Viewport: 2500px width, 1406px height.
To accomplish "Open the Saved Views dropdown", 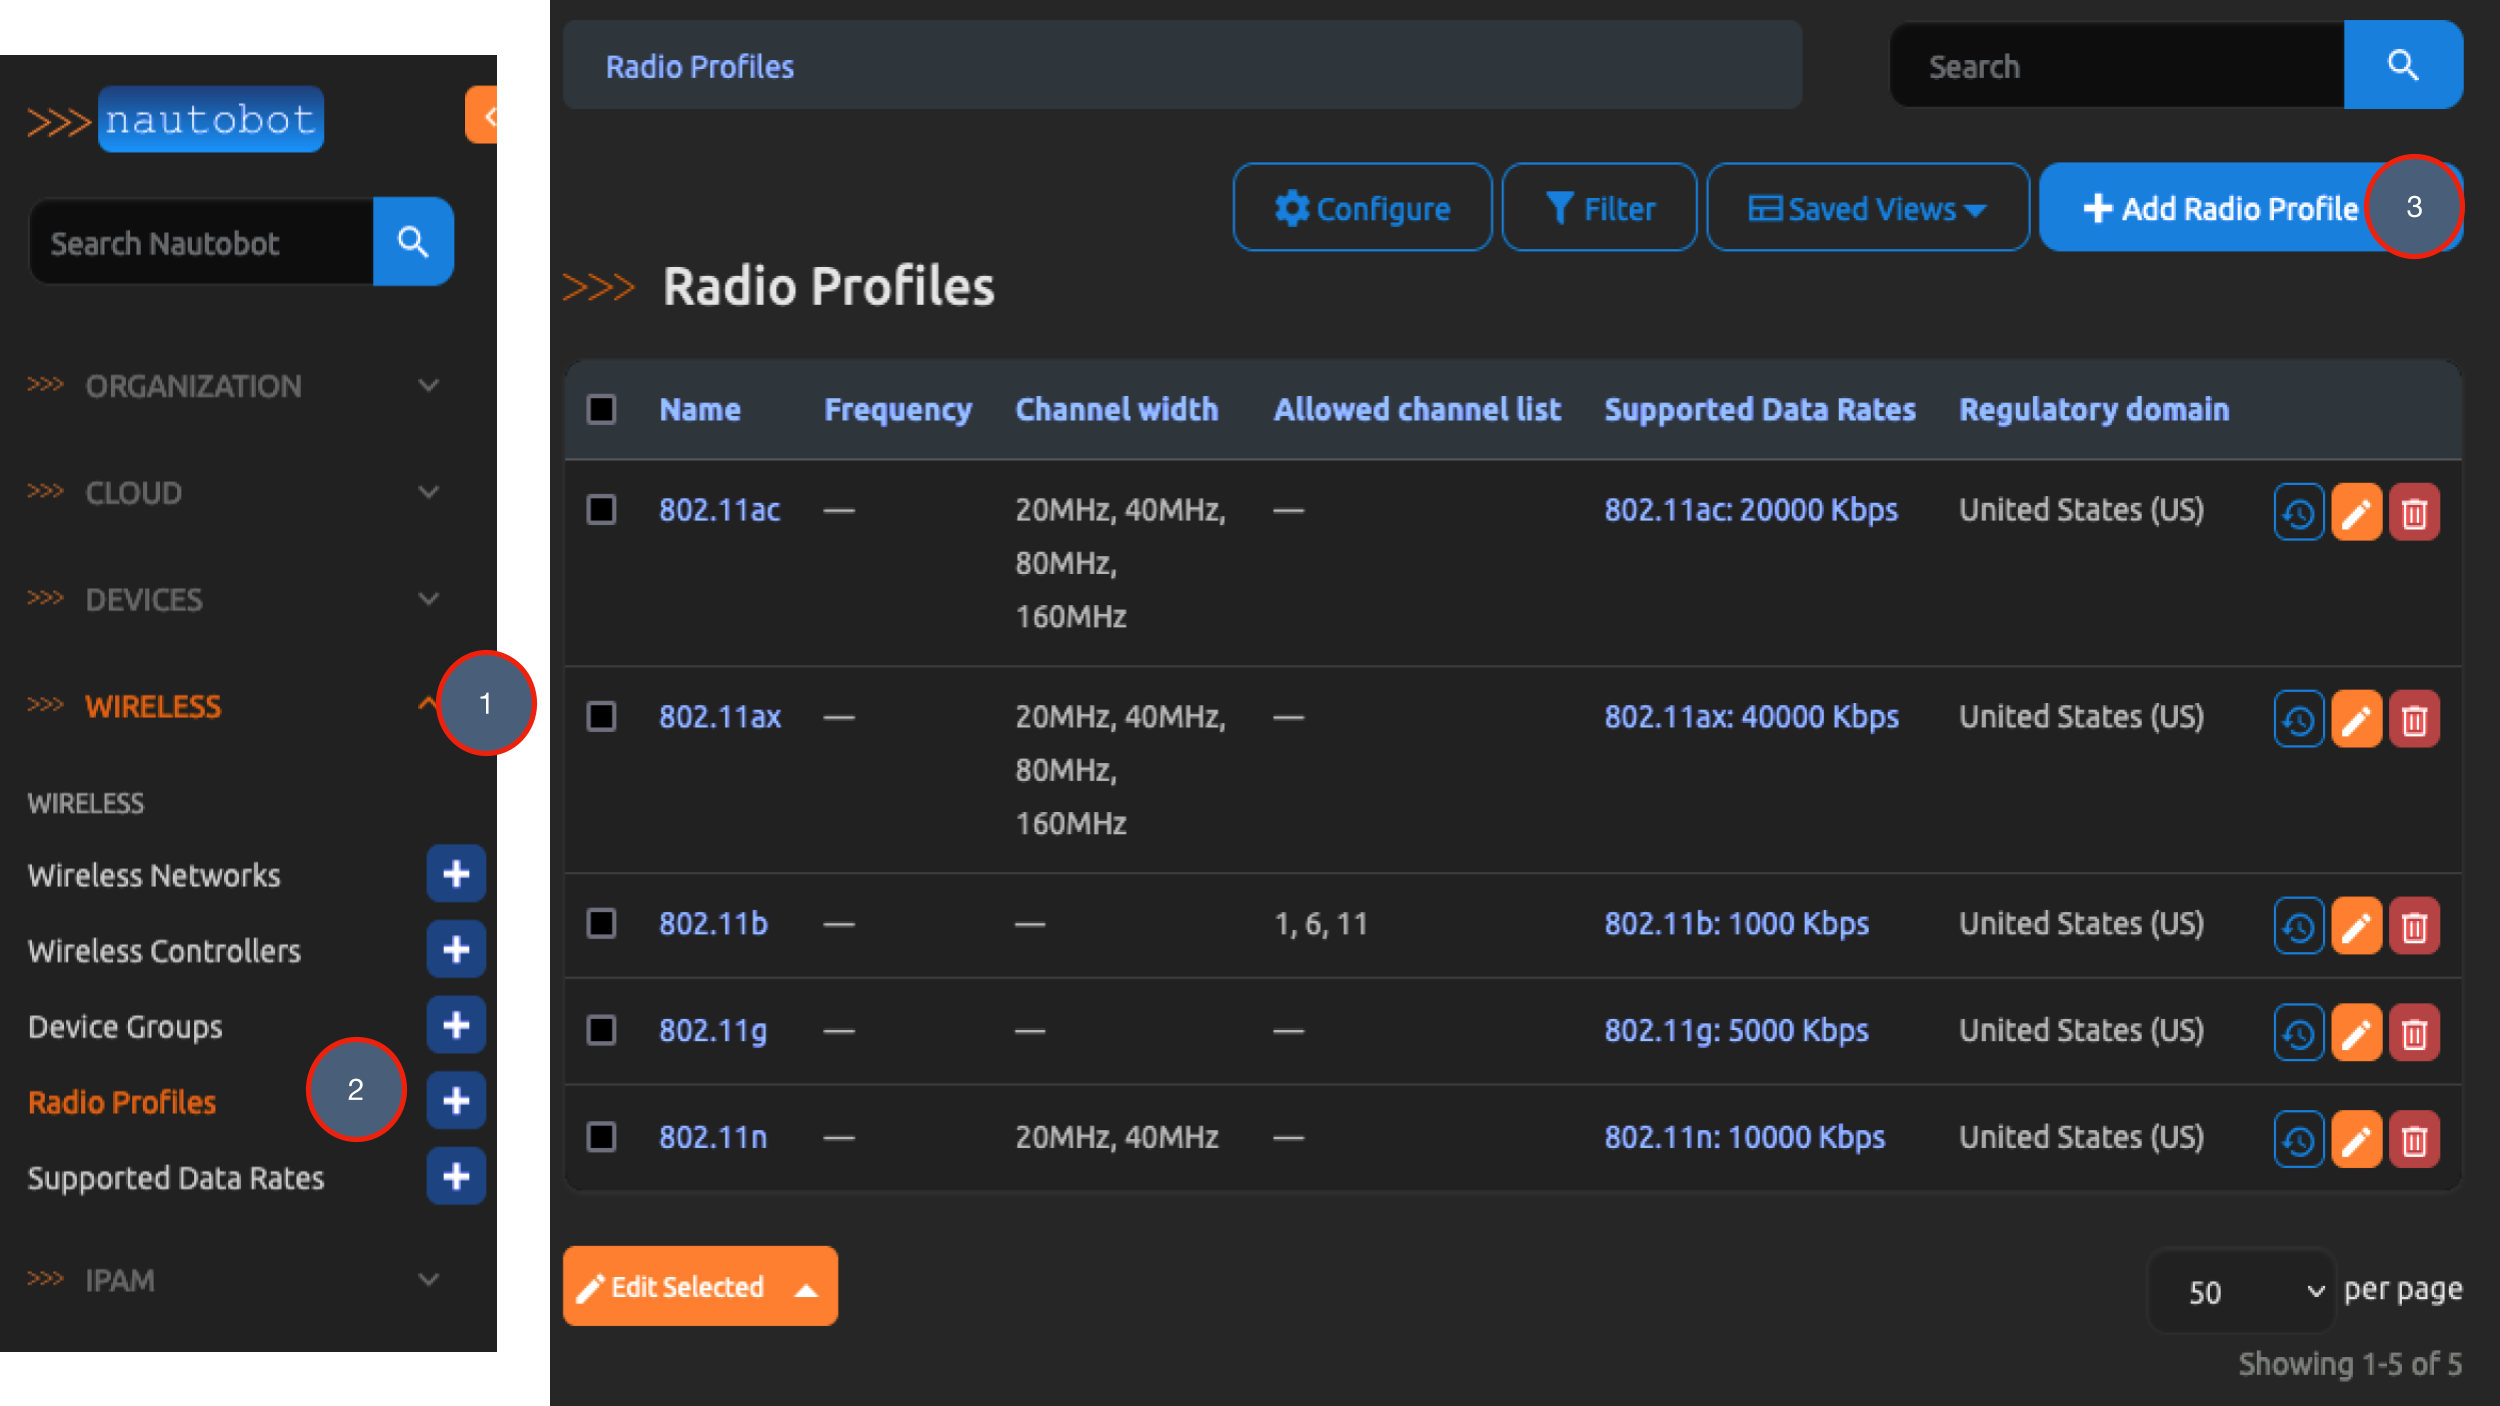I will (x=1866, y=207).
